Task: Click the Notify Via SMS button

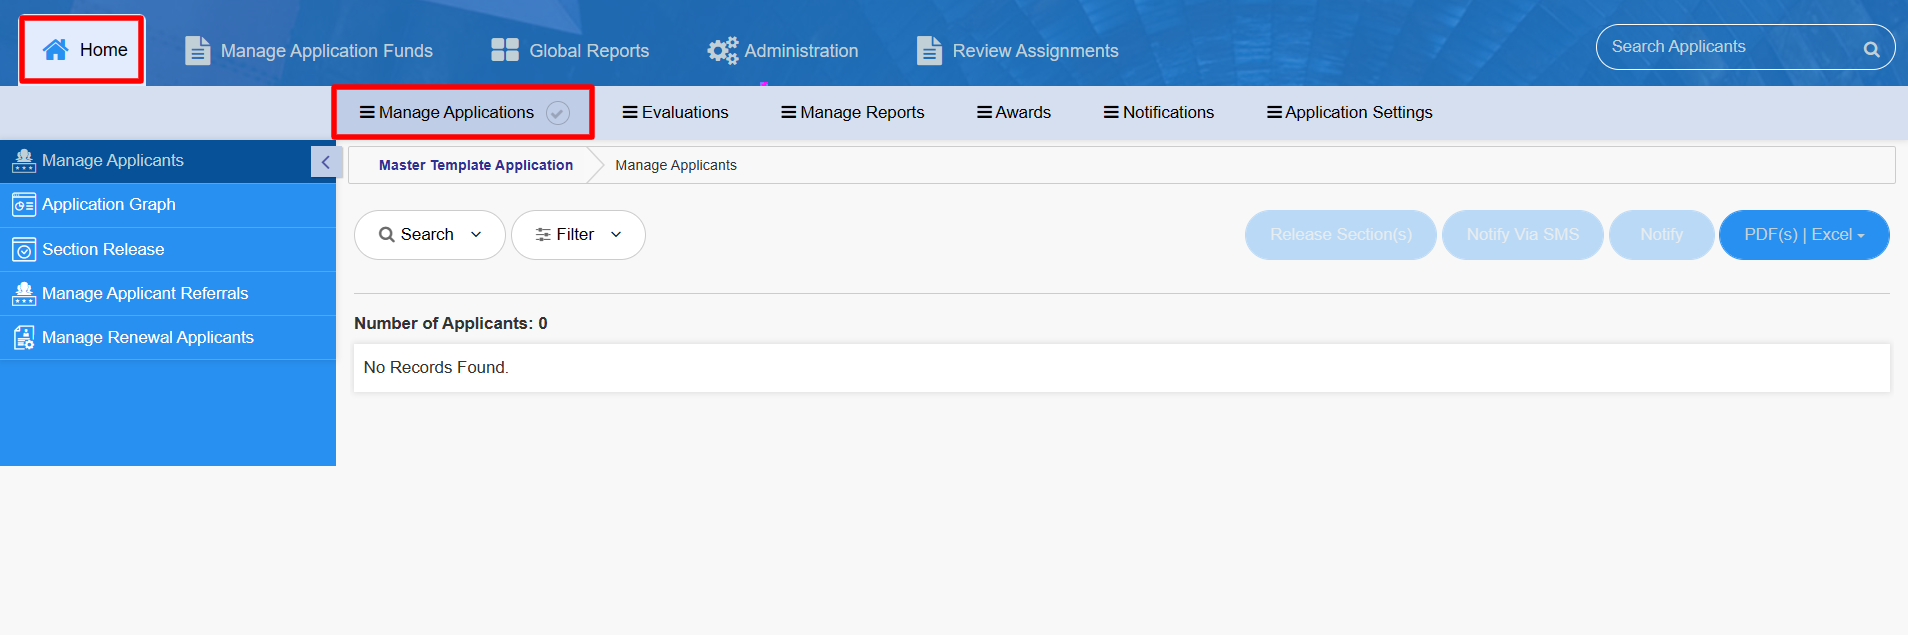Action: pos(1522,235)
